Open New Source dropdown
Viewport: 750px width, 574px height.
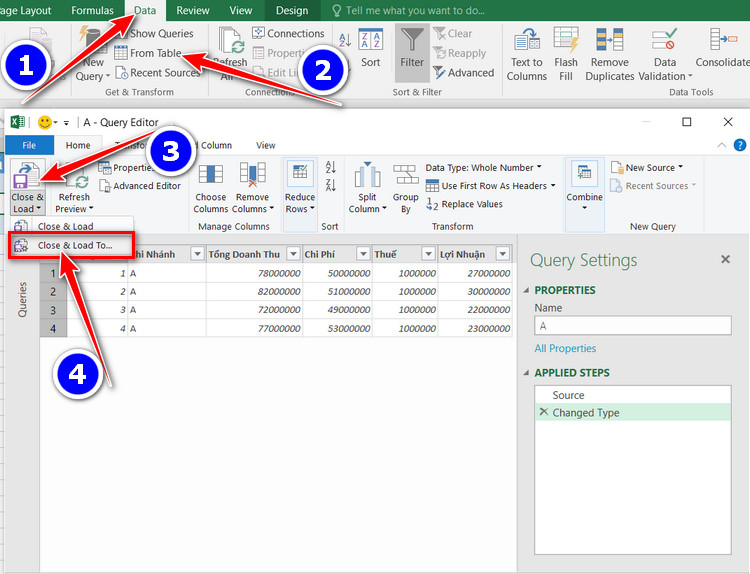click(x=647, y=167)
